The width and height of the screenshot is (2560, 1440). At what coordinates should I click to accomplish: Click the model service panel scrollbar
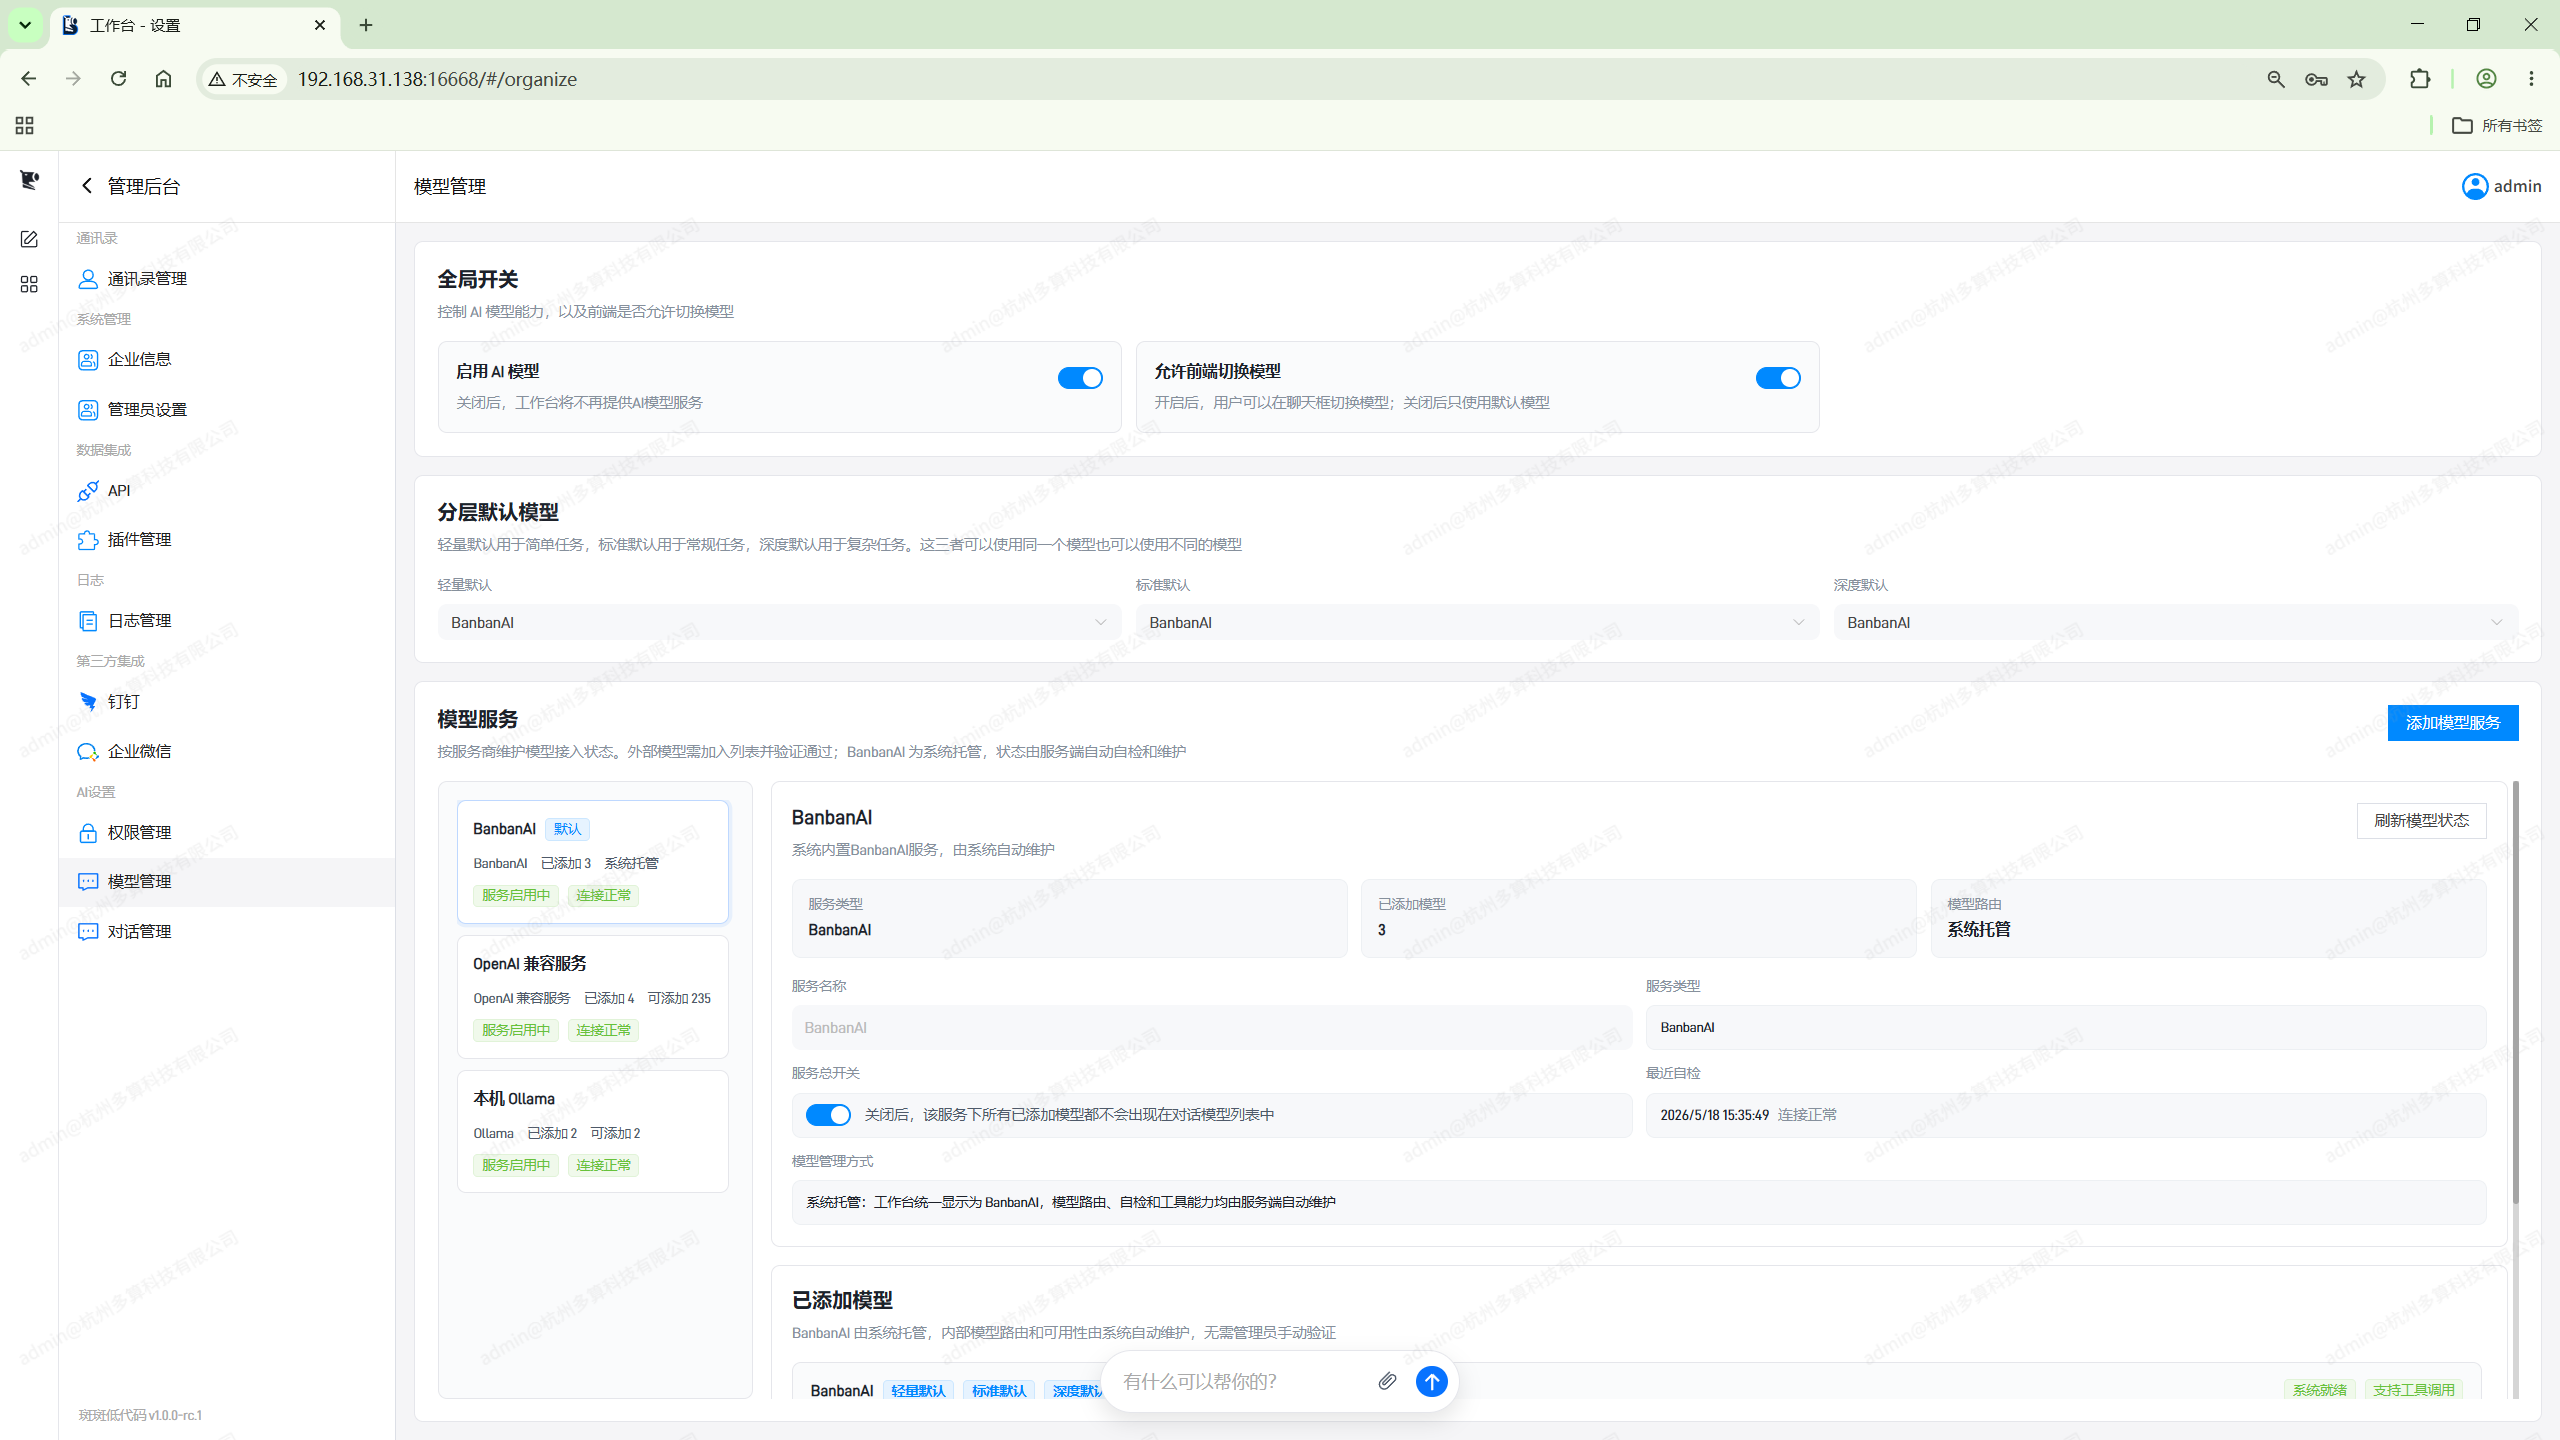(2516, 993)
